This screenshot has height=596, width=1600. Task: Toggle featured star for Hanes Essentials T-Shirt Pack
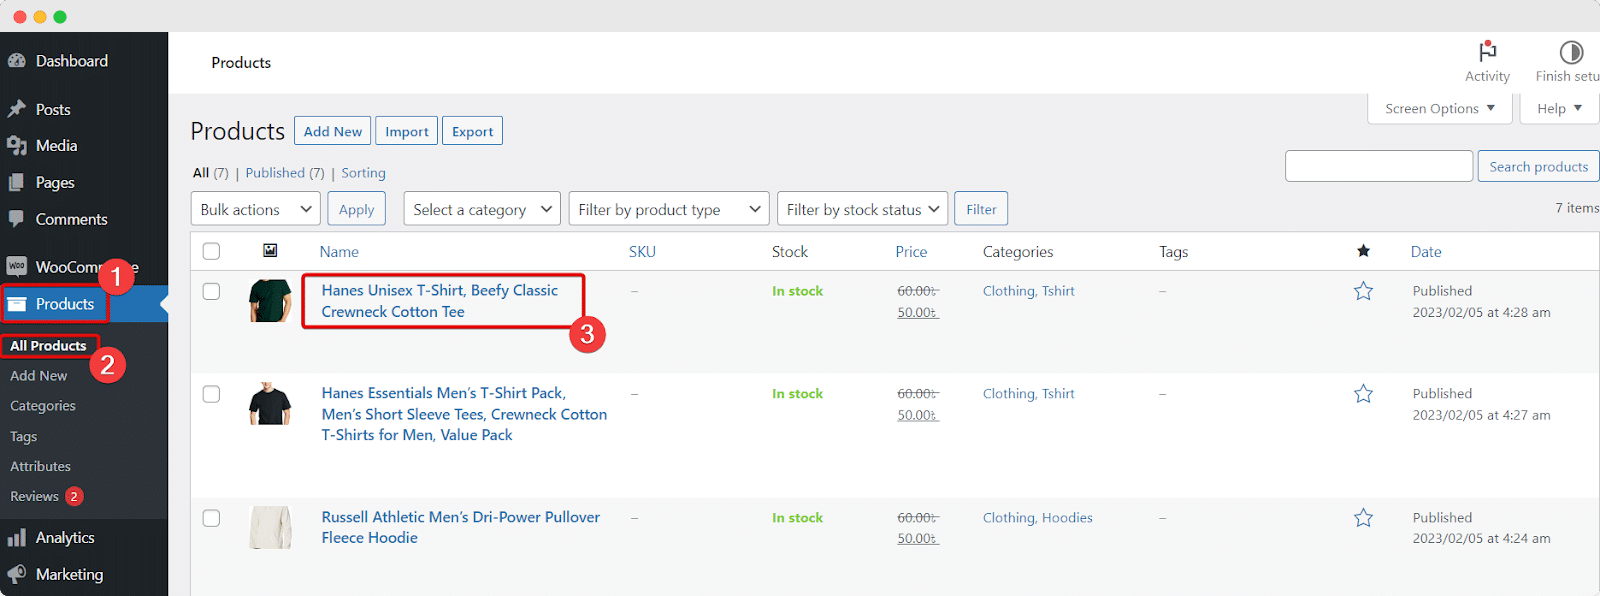tap(1363, 394)
